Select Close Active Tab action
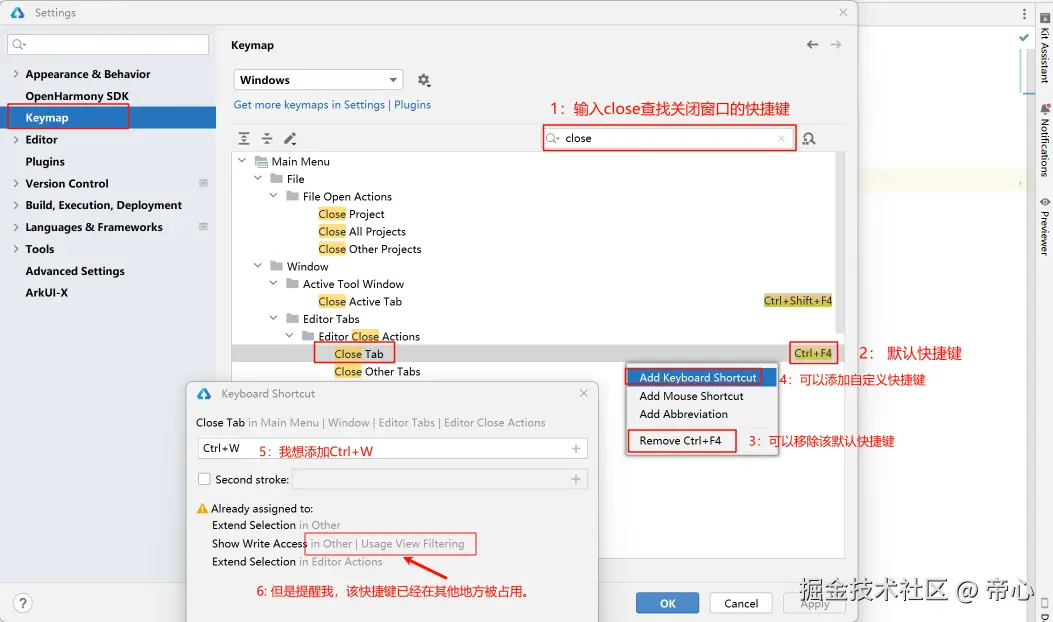Screen dimensions: 1053x622 (360, 301)
